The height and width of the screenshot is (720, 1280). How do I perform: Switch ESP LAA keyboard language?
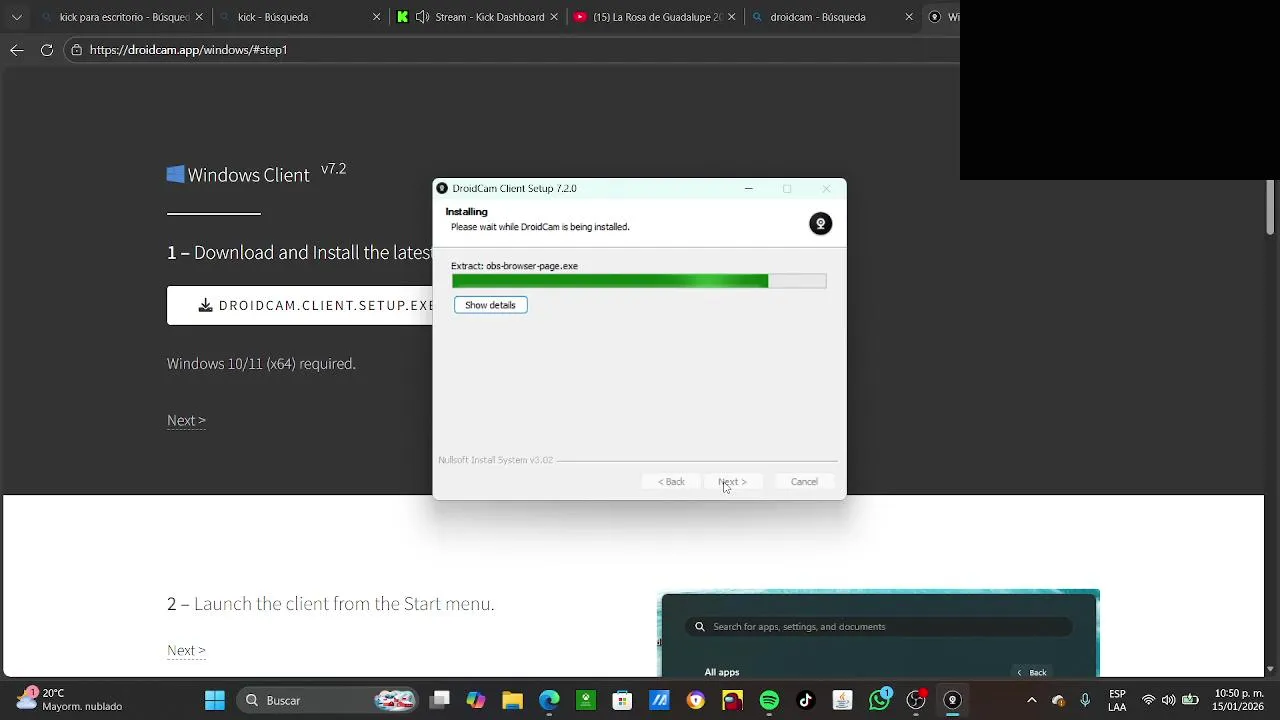tap(1117, 700)
